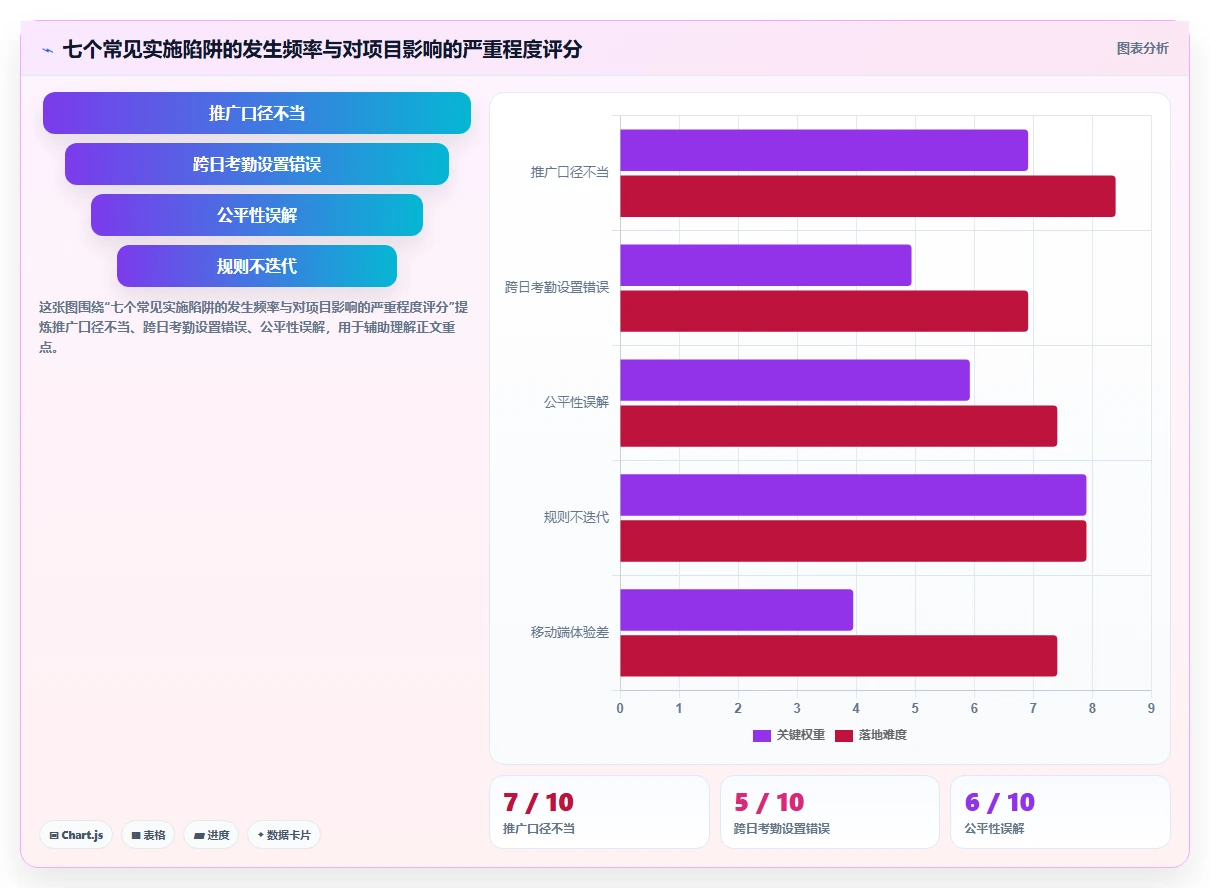Select the 跨日考勤设置错误 funnel bar
The height and width of the screenshot is (888, 1210).
click(x=257, y=164)
